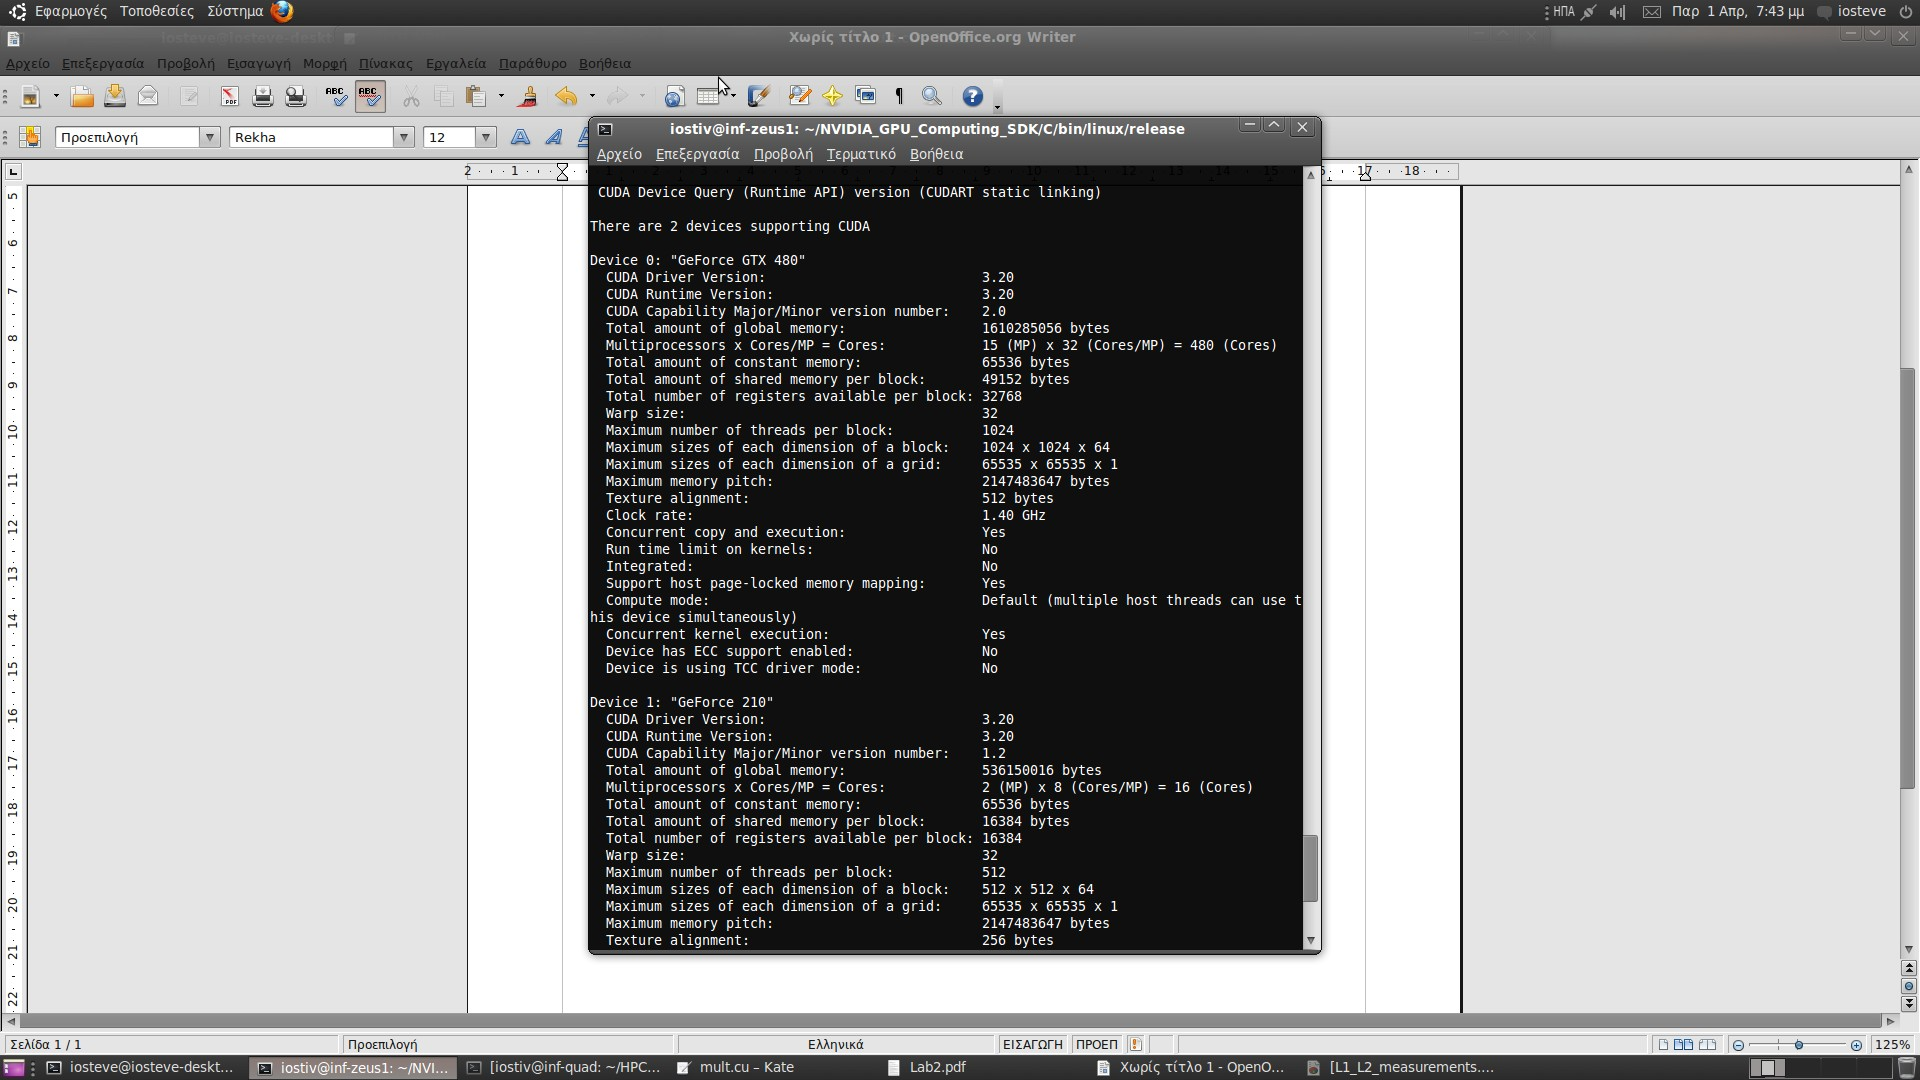Open the OpenOffice Help question mark icon
1920x1080 pixels.
pyautogui.click(x=973, y=96)
